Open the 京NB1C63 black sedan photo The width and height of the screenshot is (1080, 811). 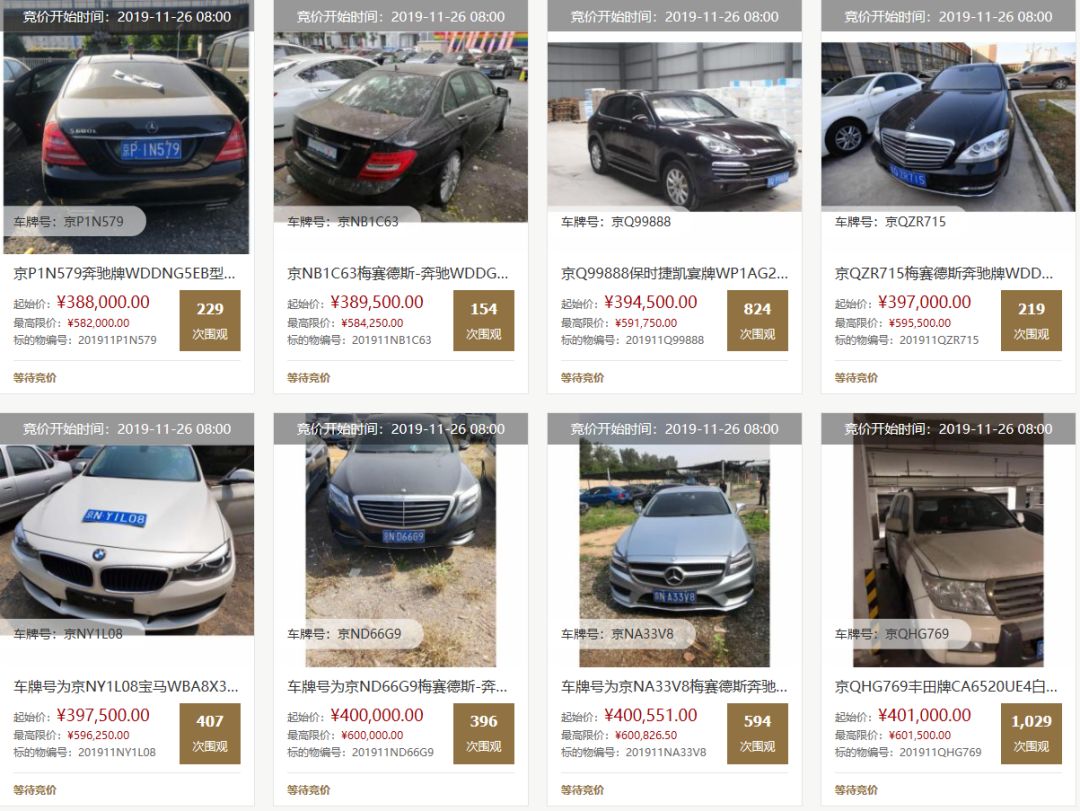(x=401, y=111)
